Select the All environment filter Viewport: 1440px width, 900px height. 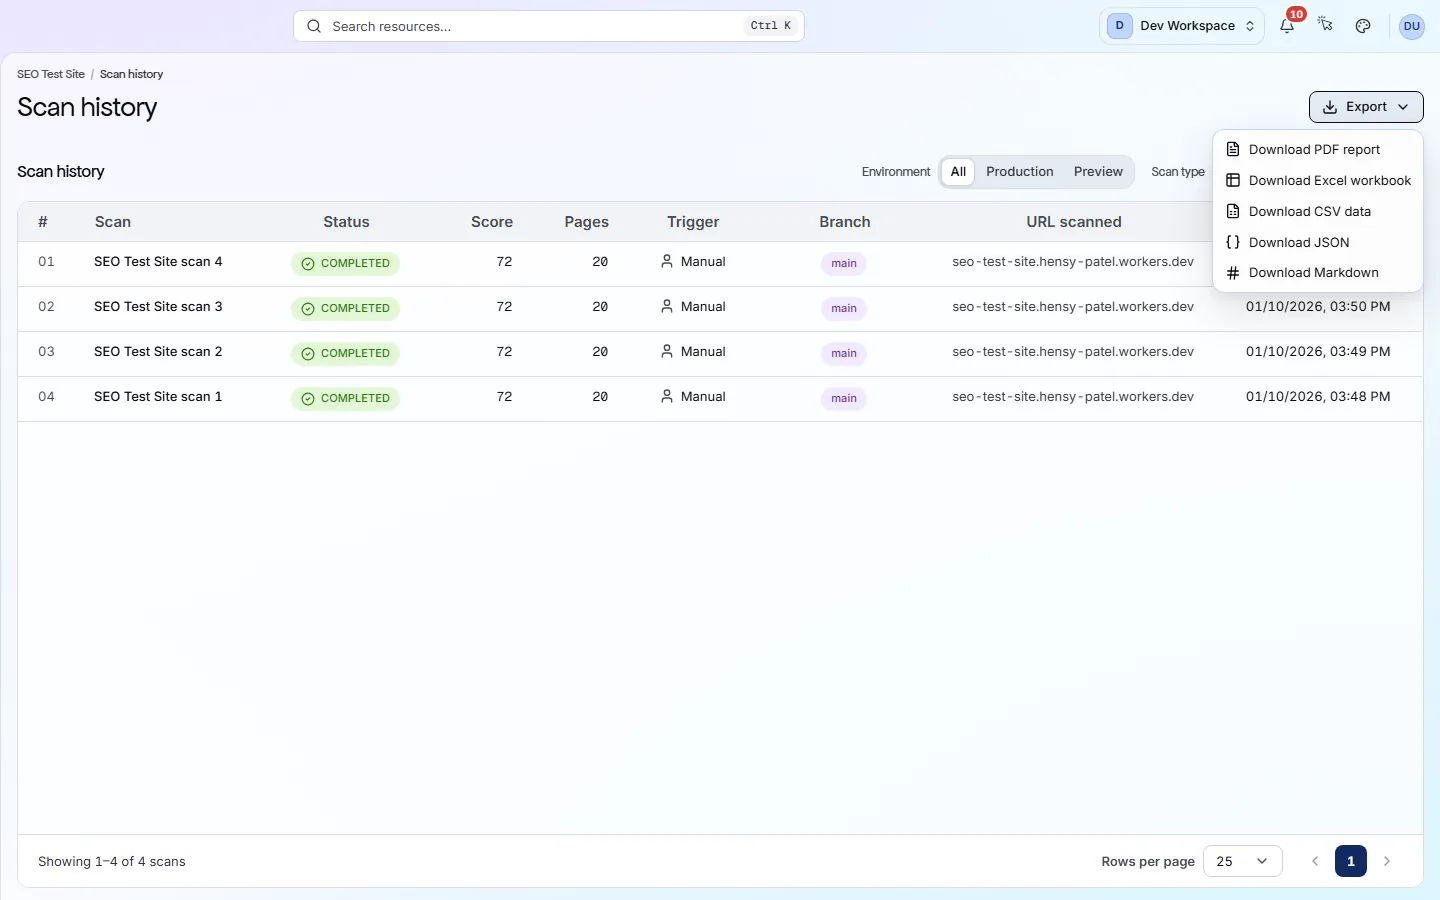[958, 172]
